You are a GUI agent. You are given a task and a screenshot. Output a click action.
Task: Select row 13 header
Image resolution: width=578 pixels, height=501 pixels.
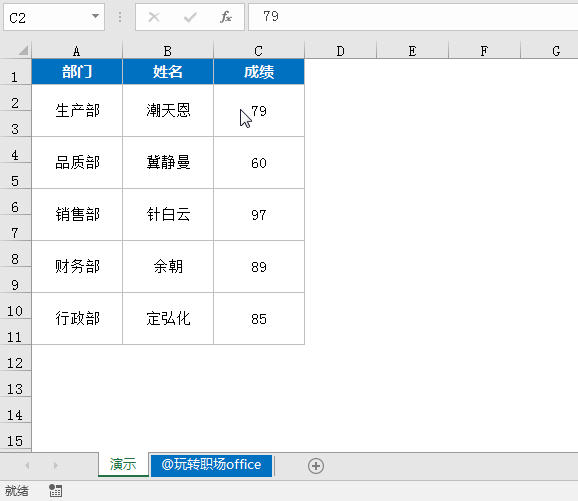pos(15,384)
